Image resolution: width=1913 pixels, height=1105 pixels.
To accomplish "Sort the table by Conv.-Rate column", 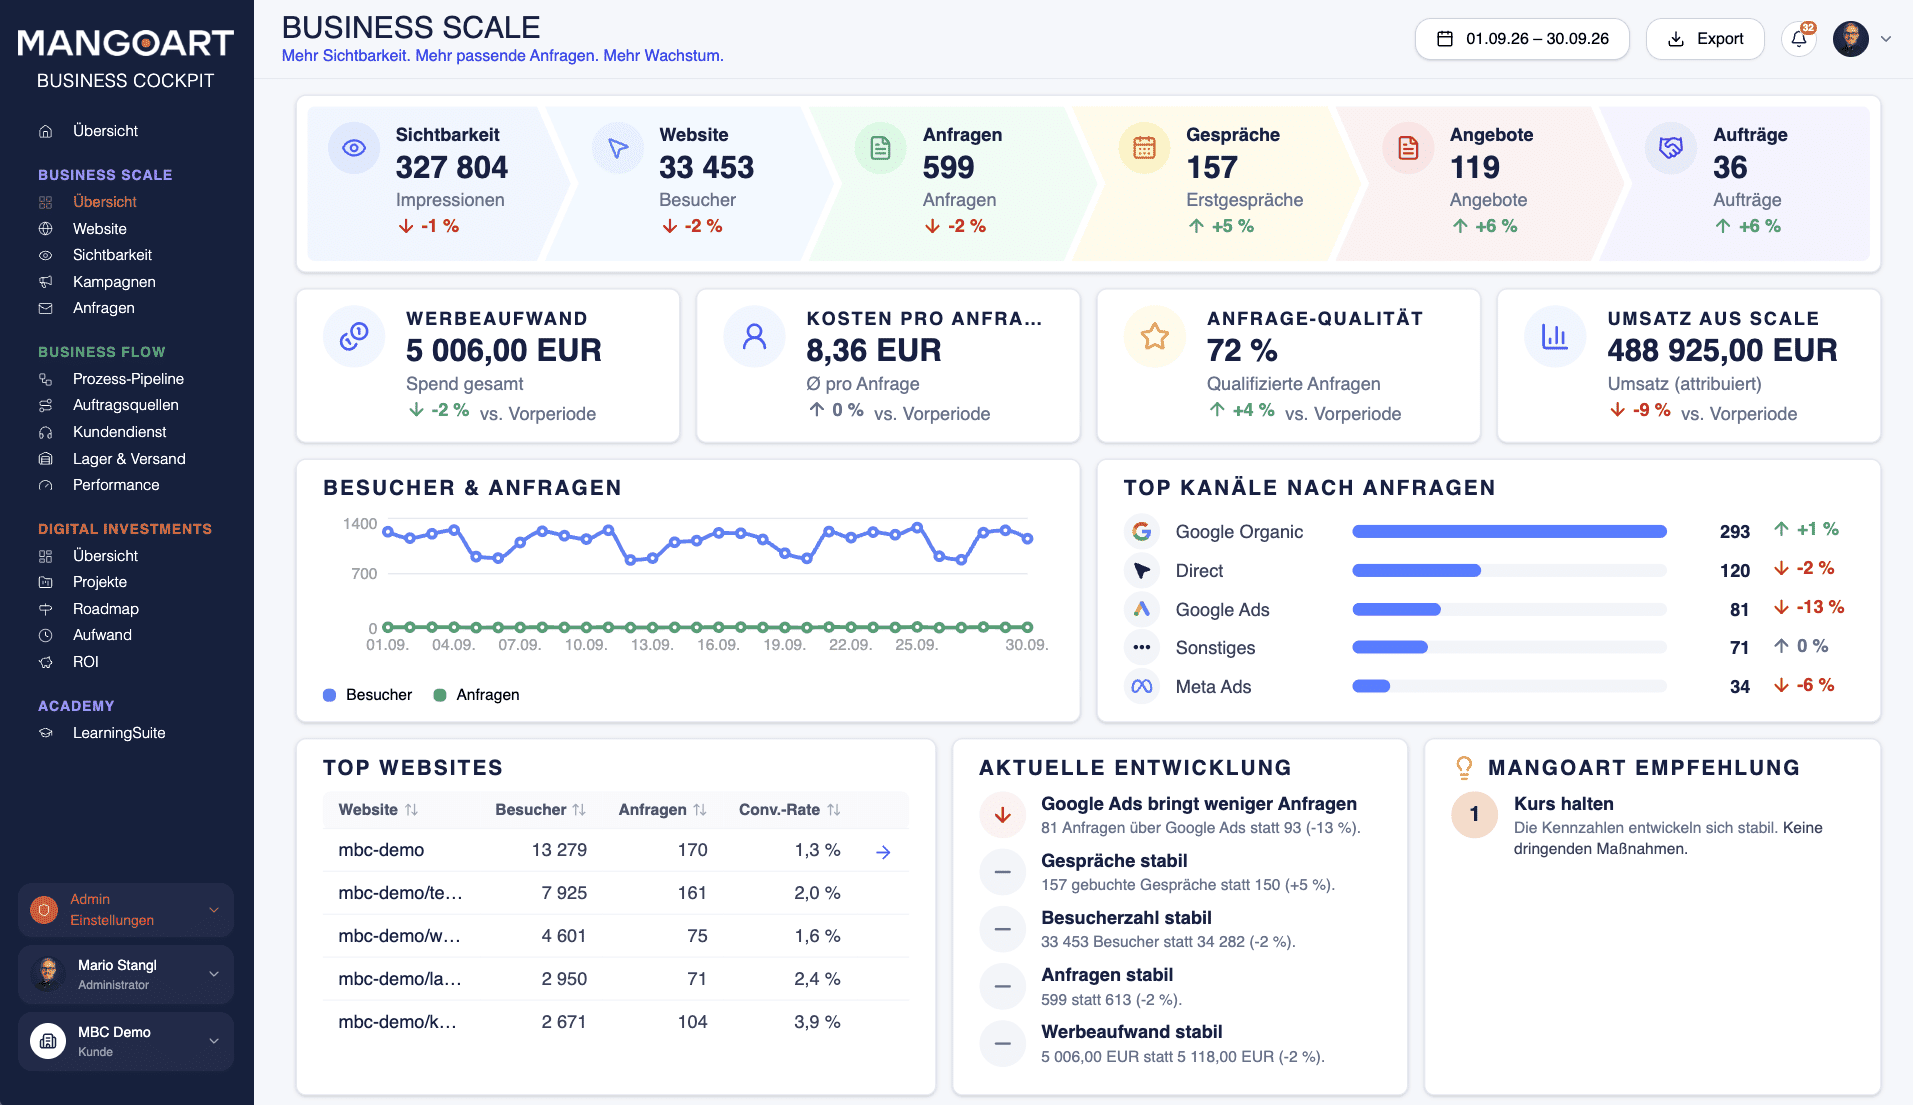I will coord(790,810).
